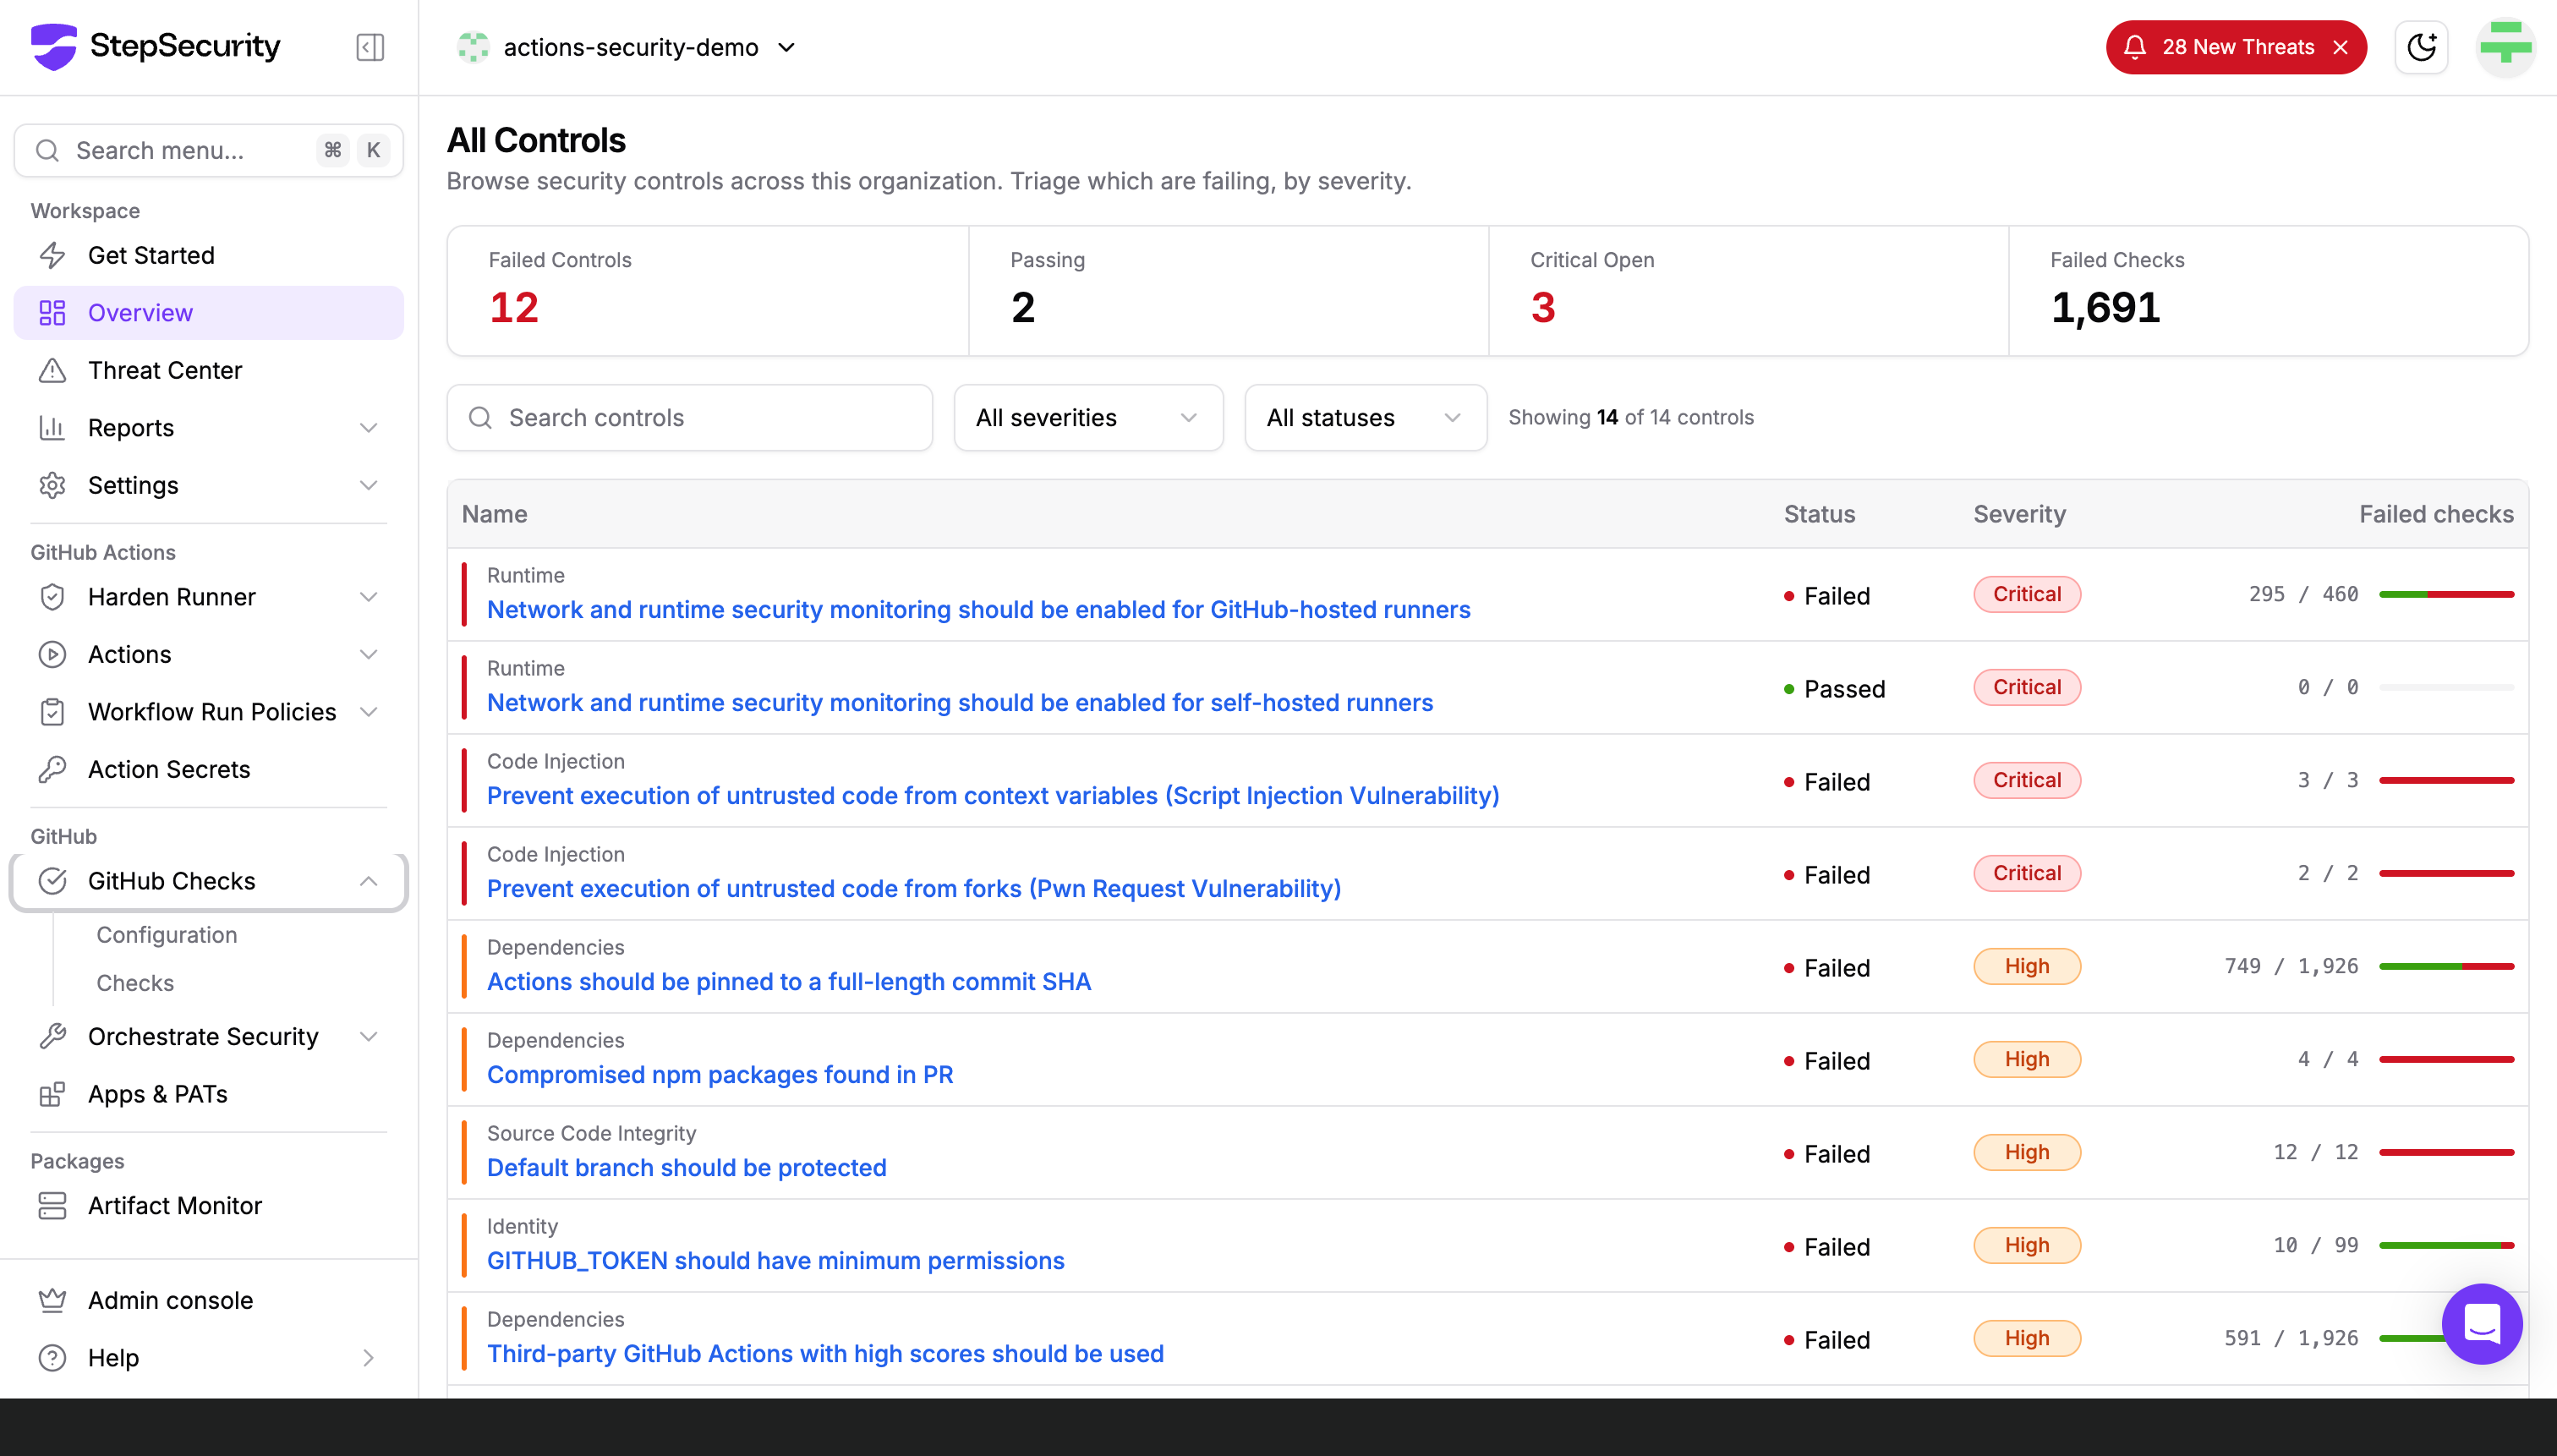The image size is (2557, 1456).
Task: Select Overview in the sidebar
Action: click(208, 313)
